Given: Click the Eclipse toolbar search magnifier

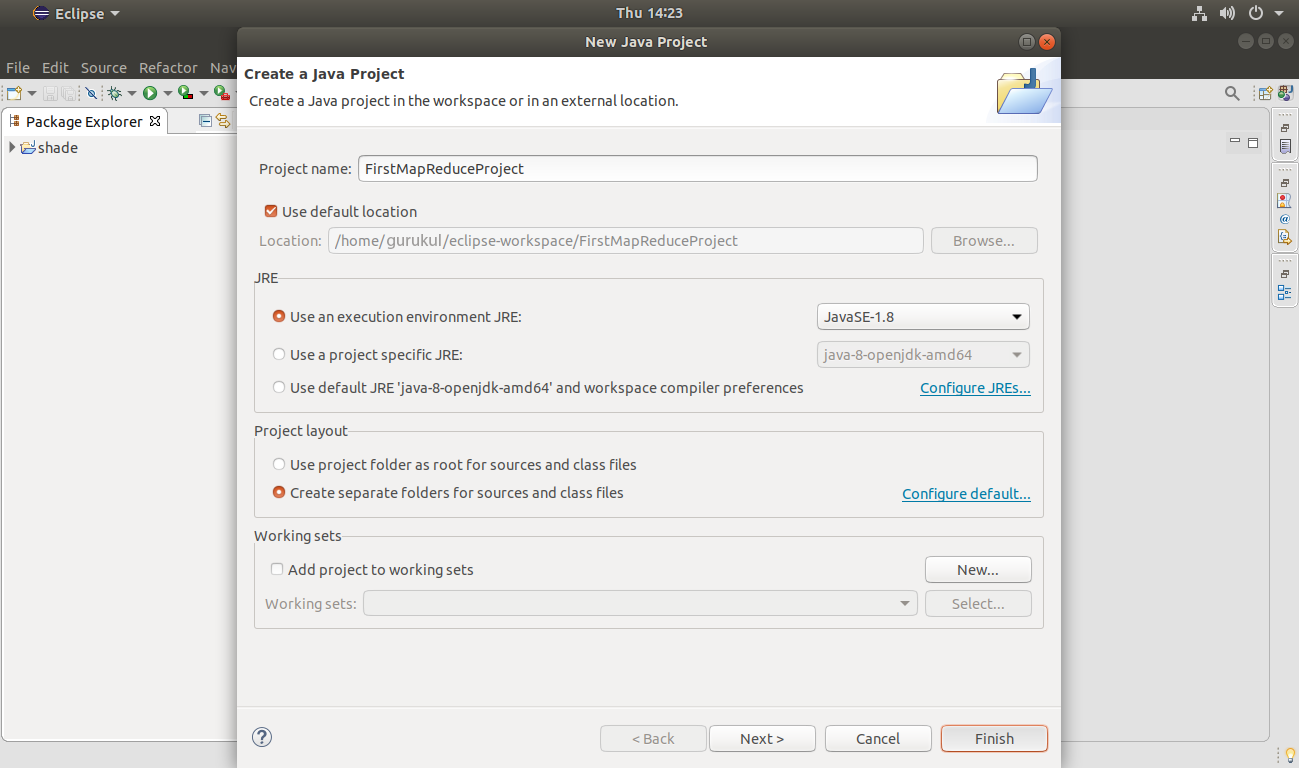Looking at the screenshot, I should click(x=1232, y=93).
